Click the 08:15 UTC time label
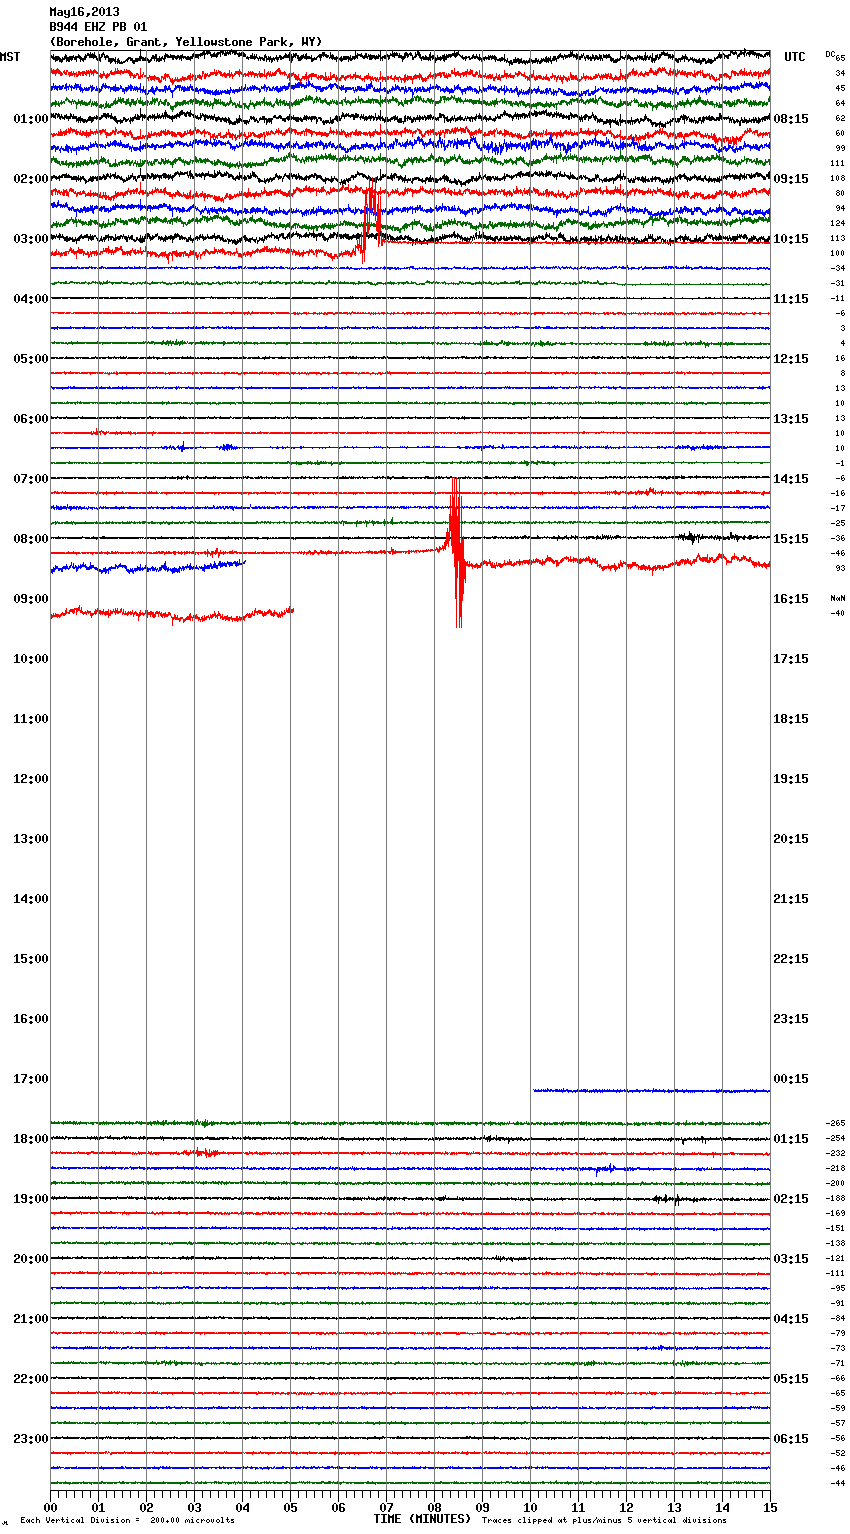Viewport: 850px width, 1534px height. click(x=791, y=119)
